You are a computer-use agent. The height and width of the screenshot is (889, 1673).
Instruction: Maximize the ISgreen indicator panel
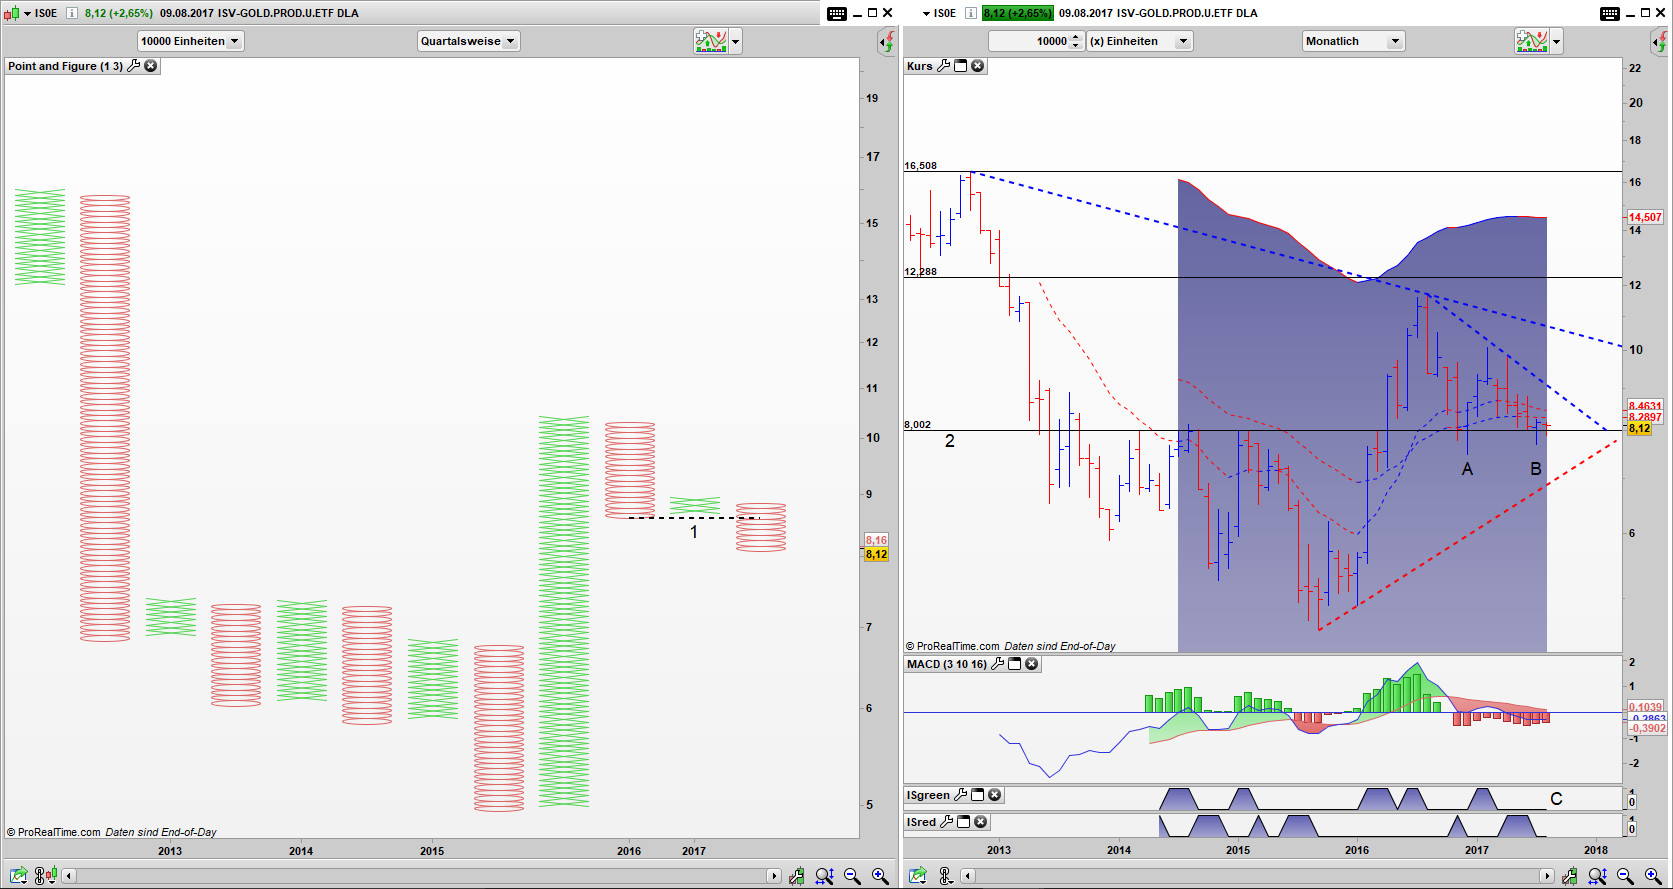tap(977, 795)
